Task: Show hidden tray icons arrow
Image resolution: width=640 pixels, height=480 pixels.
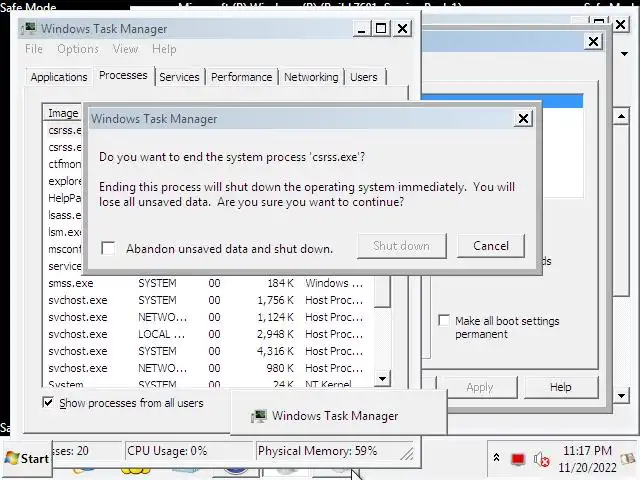Action: coord(496,458)
